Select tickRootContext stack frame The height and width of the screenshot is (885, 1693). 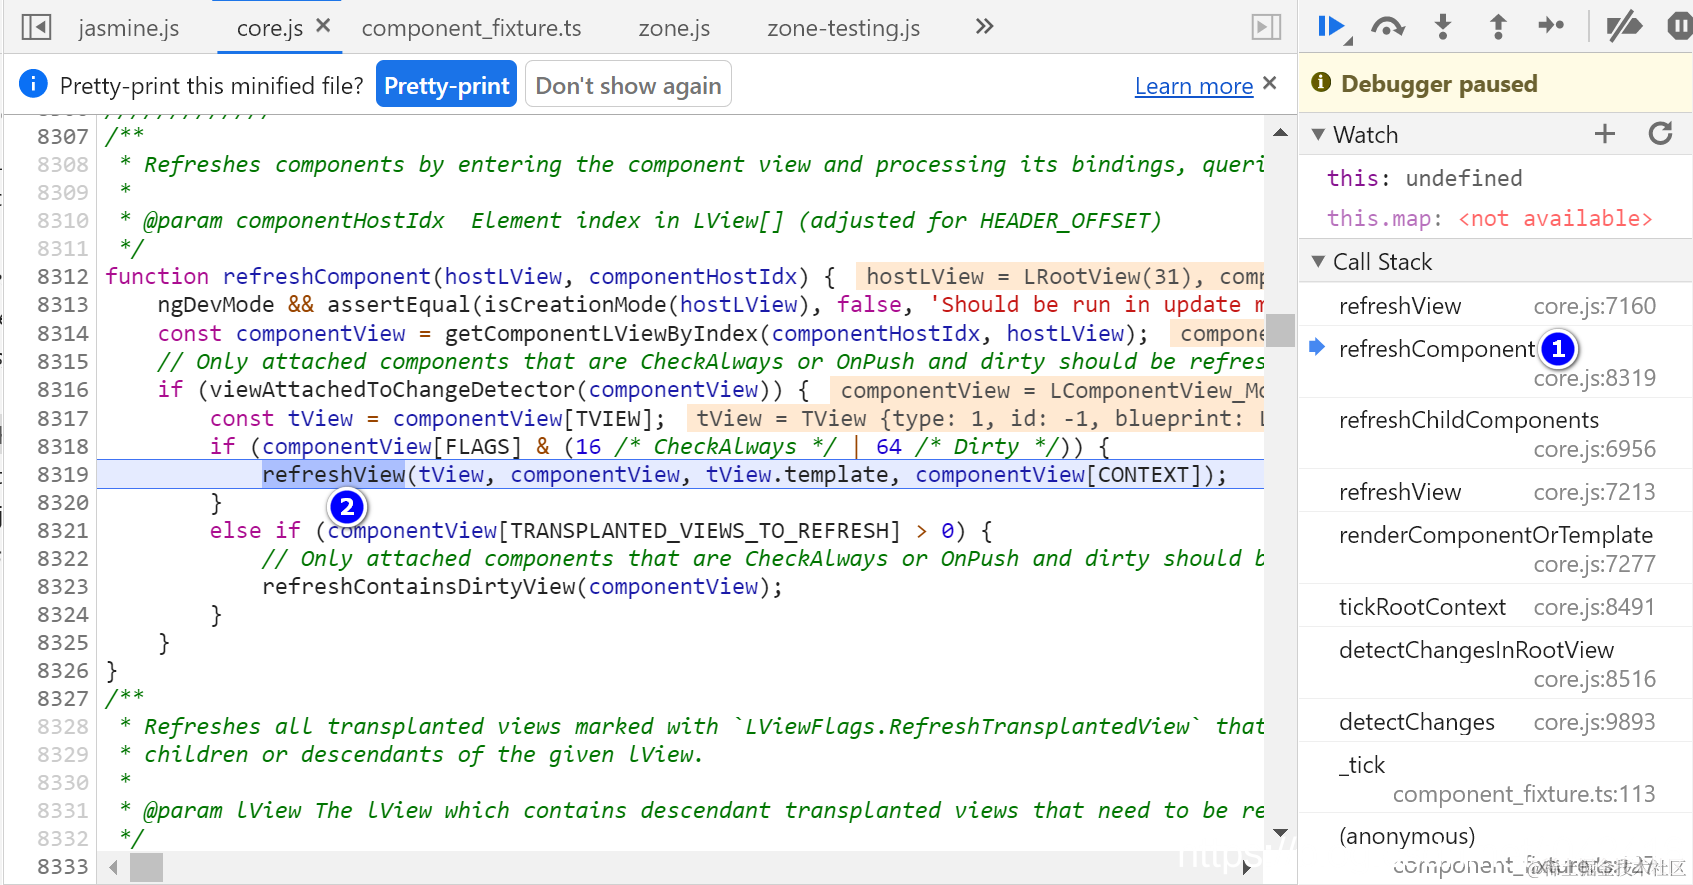[x=1496, y=607]
